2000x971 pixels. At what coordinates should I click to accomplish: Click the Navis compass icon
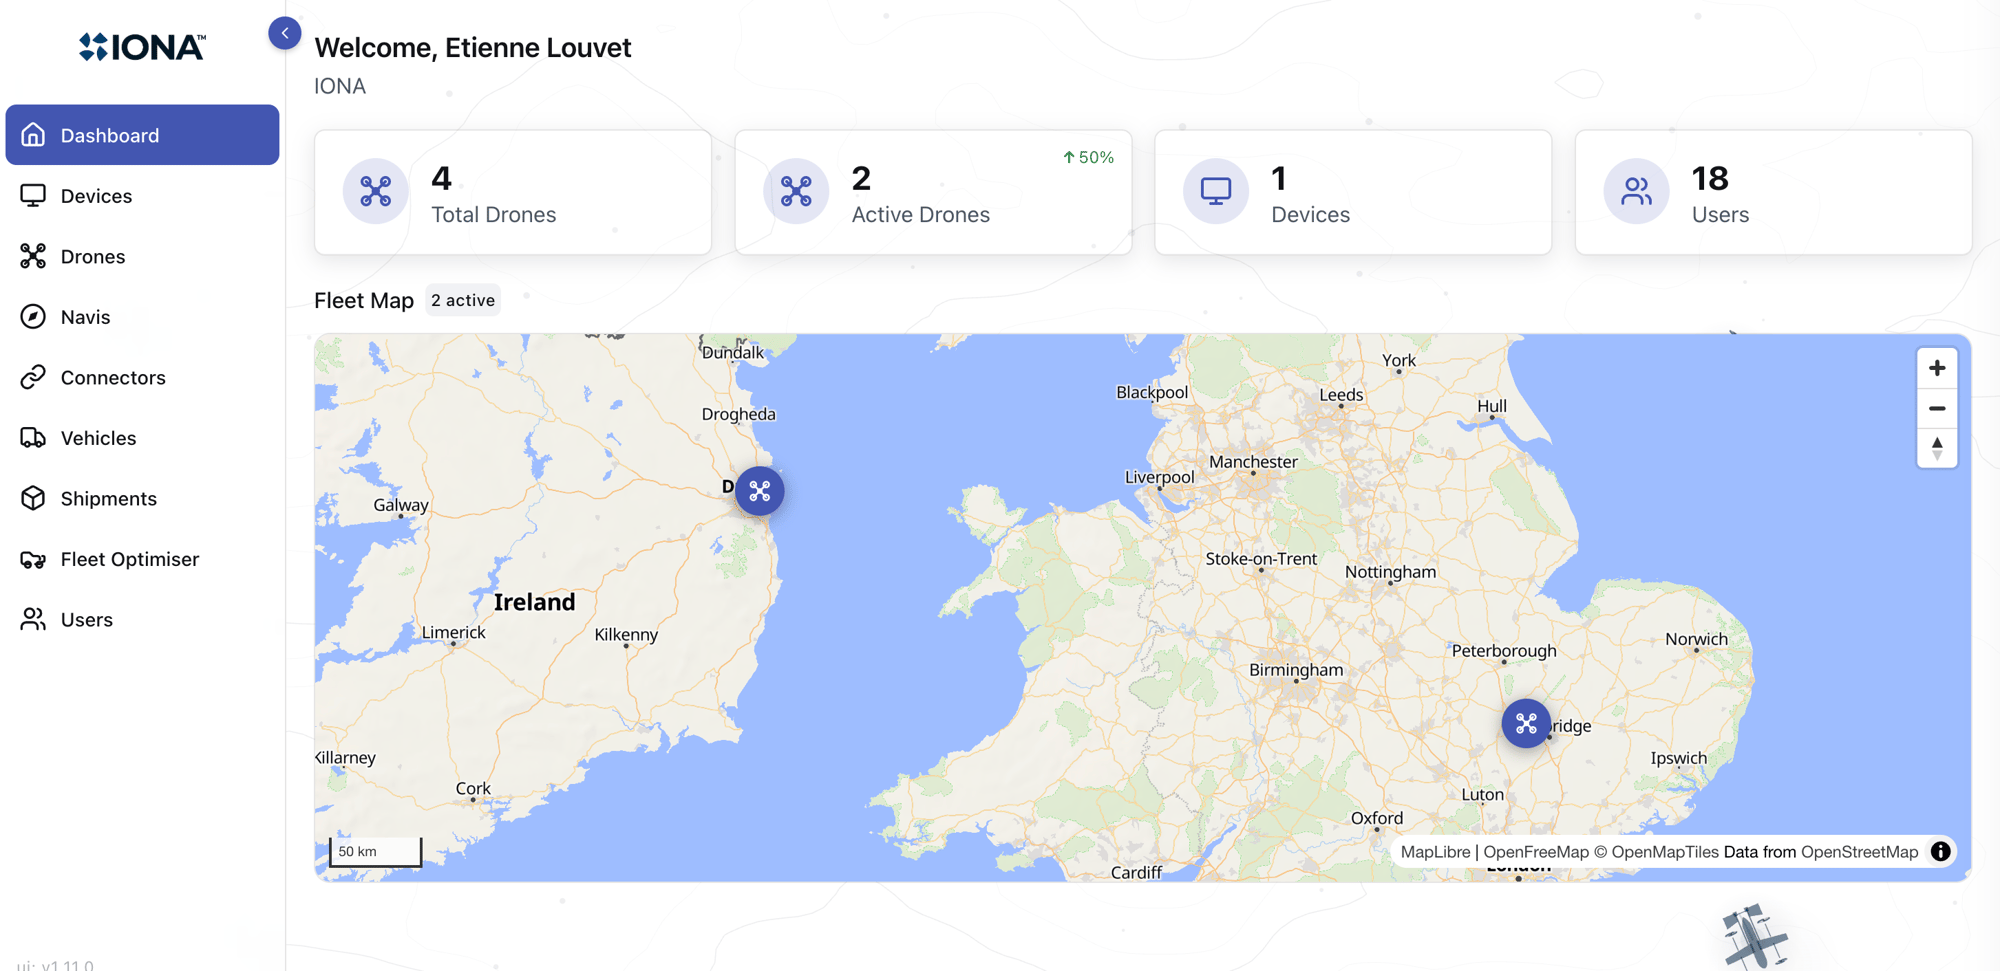click(33, 316)
